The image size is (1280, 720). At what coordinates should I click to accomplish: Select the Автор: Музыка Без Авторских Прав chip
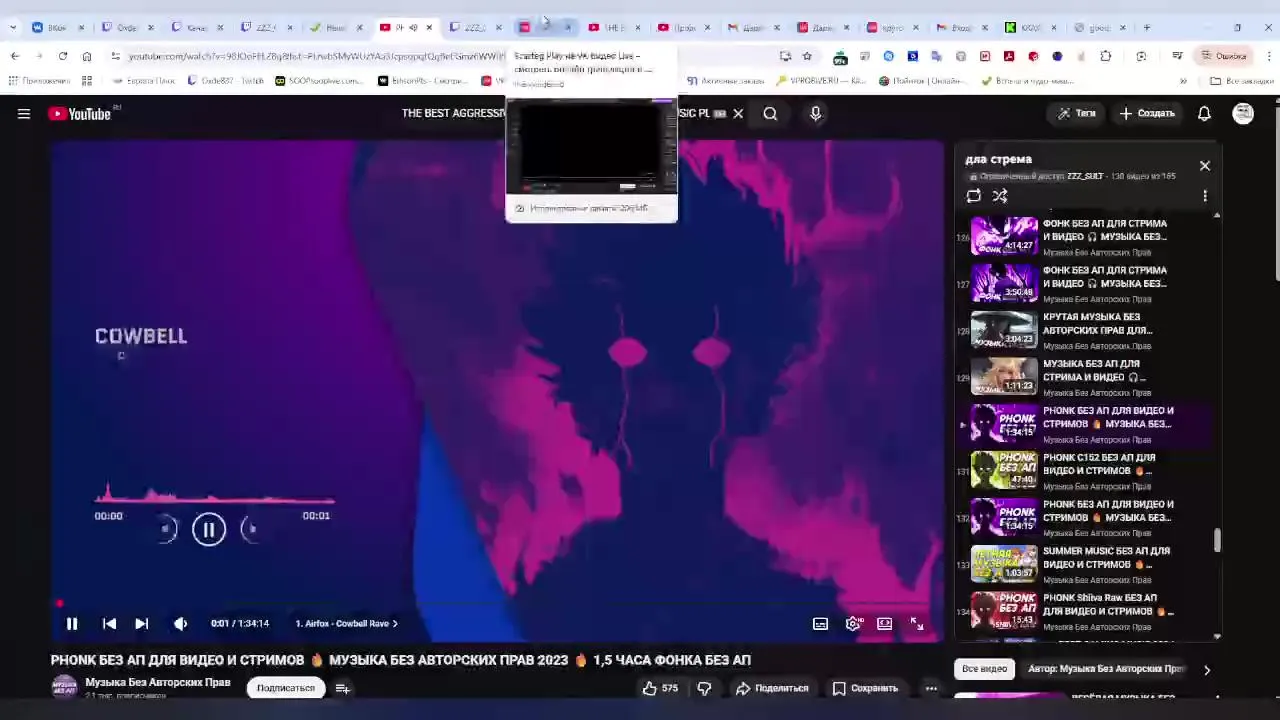click(1105, 669)
